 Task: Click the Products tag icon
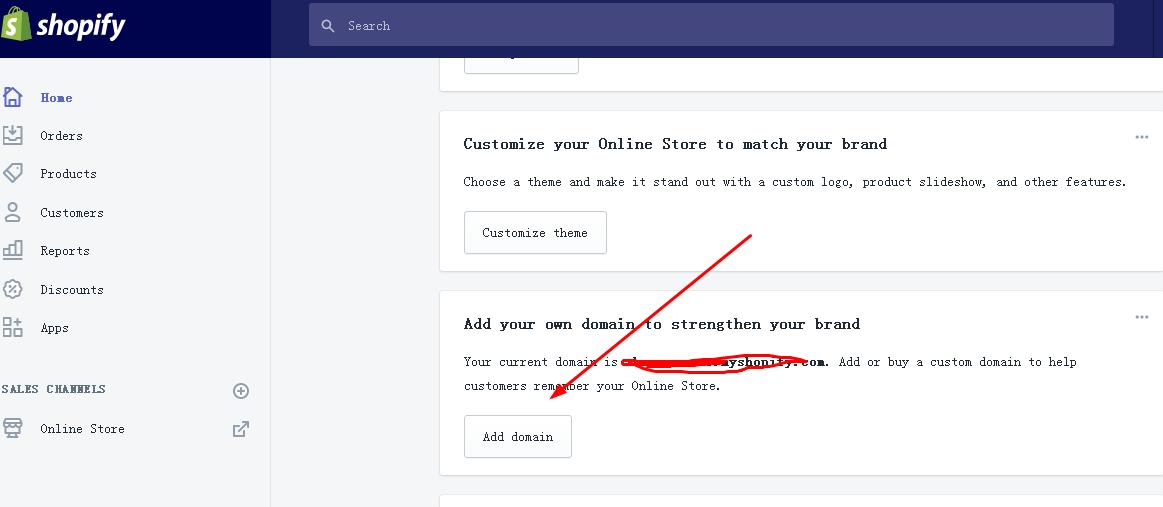(x=13, y=173)
